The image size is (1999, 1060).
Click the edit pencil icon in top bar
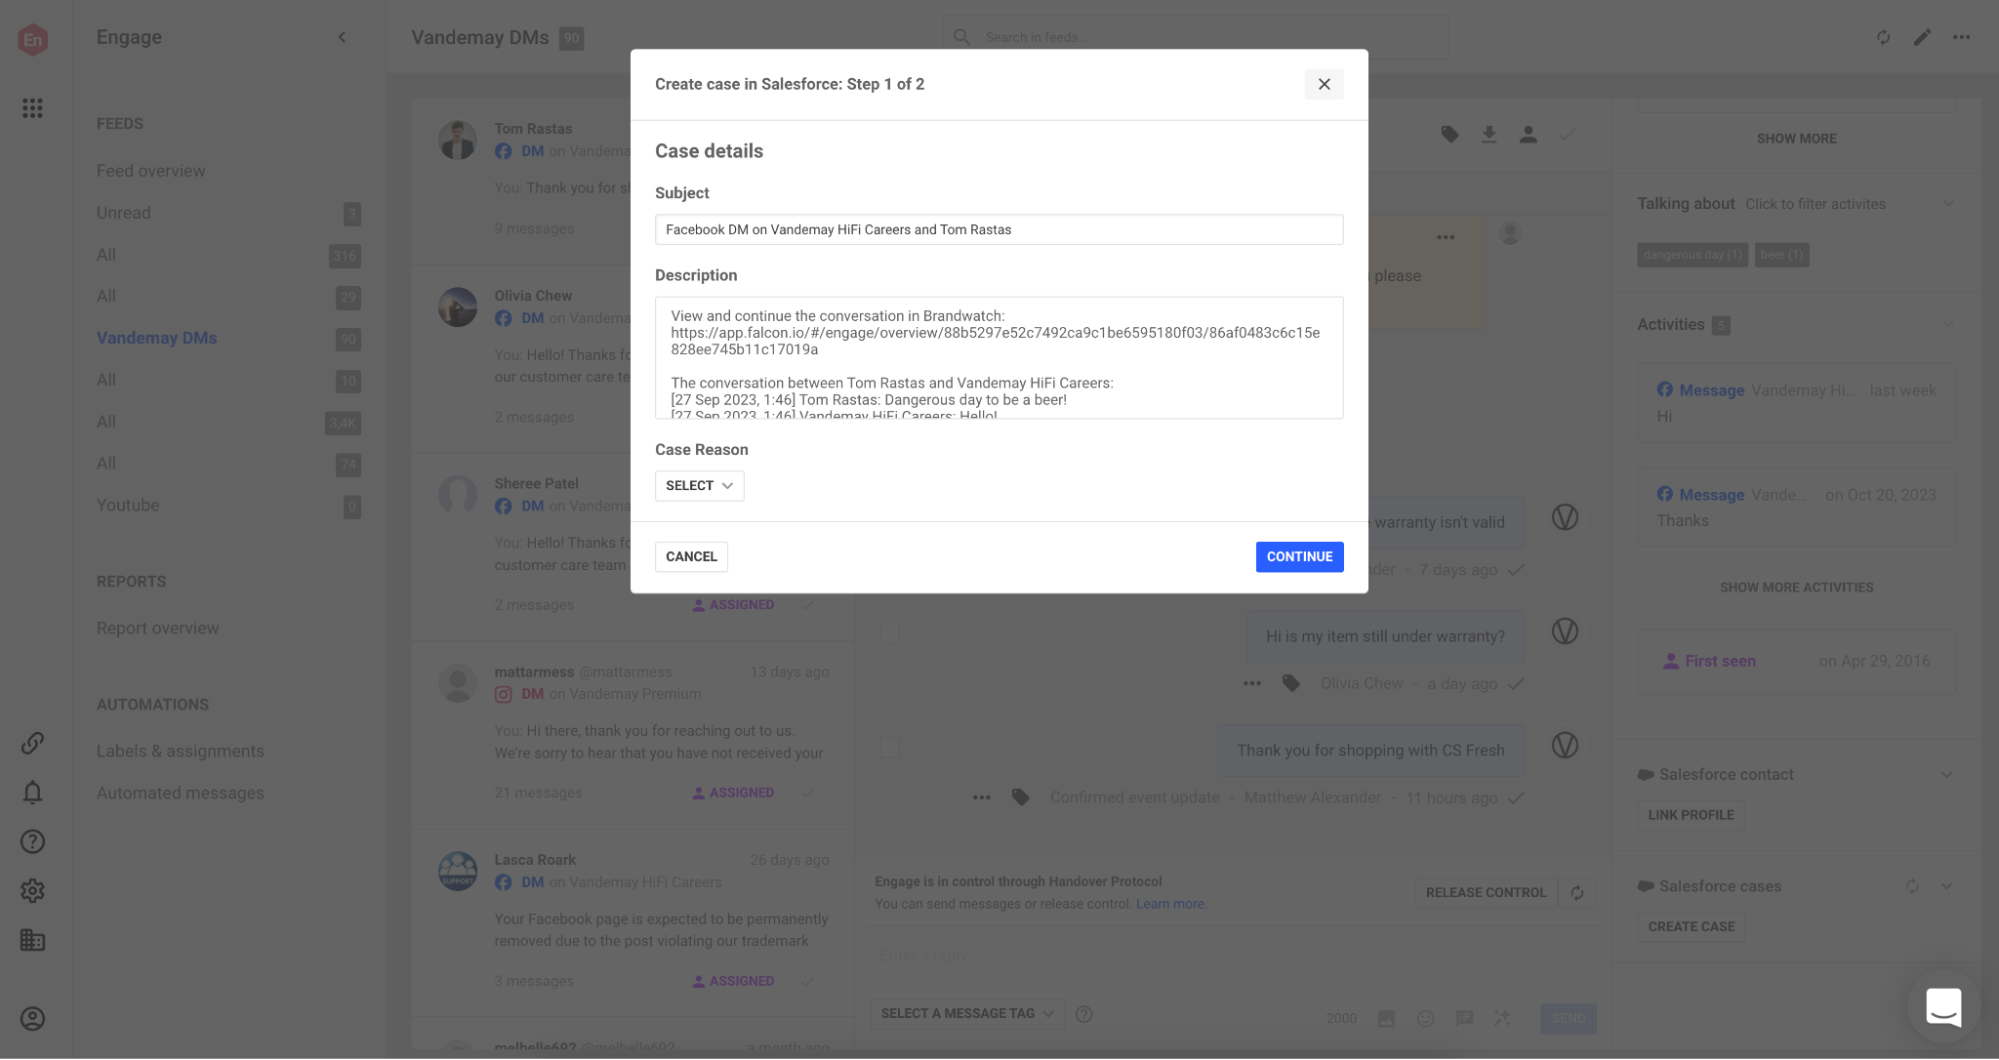[x=1922, y=37]
